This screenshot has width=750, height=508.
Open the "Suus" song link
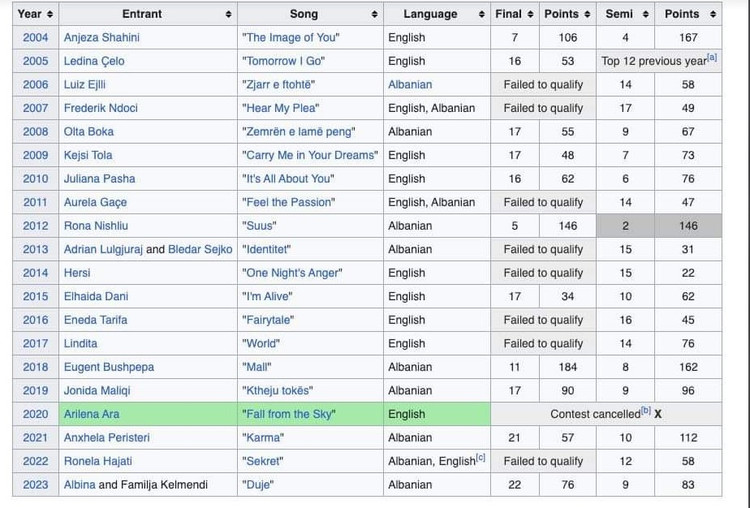259,226
